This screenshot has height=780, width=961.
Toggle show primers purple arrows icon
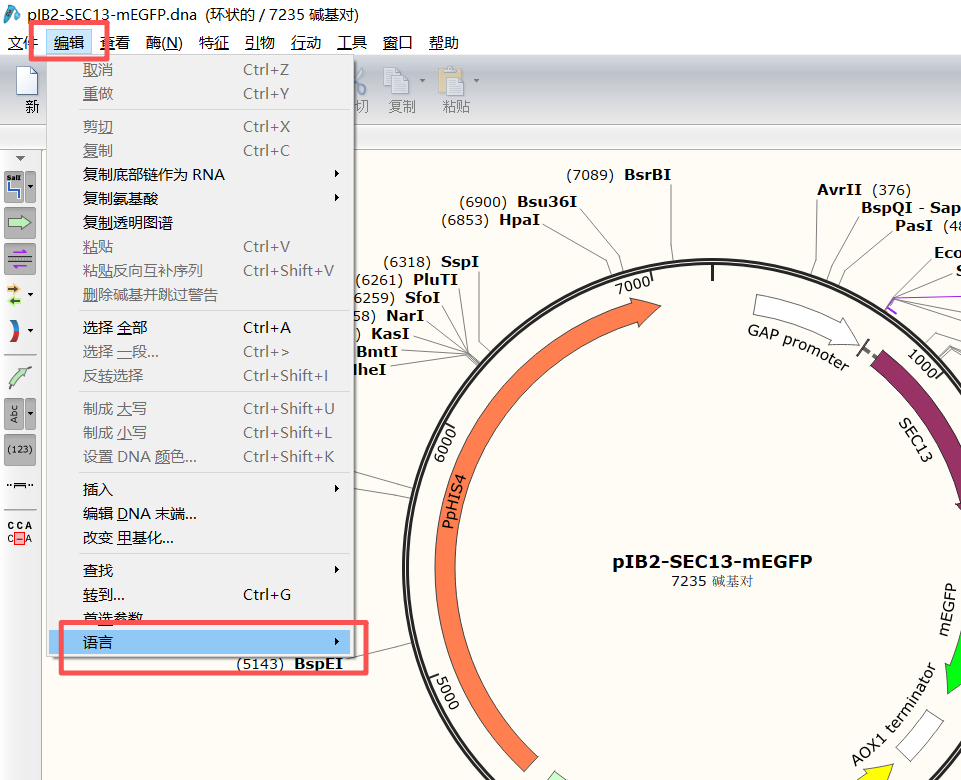tap(20, 259)
